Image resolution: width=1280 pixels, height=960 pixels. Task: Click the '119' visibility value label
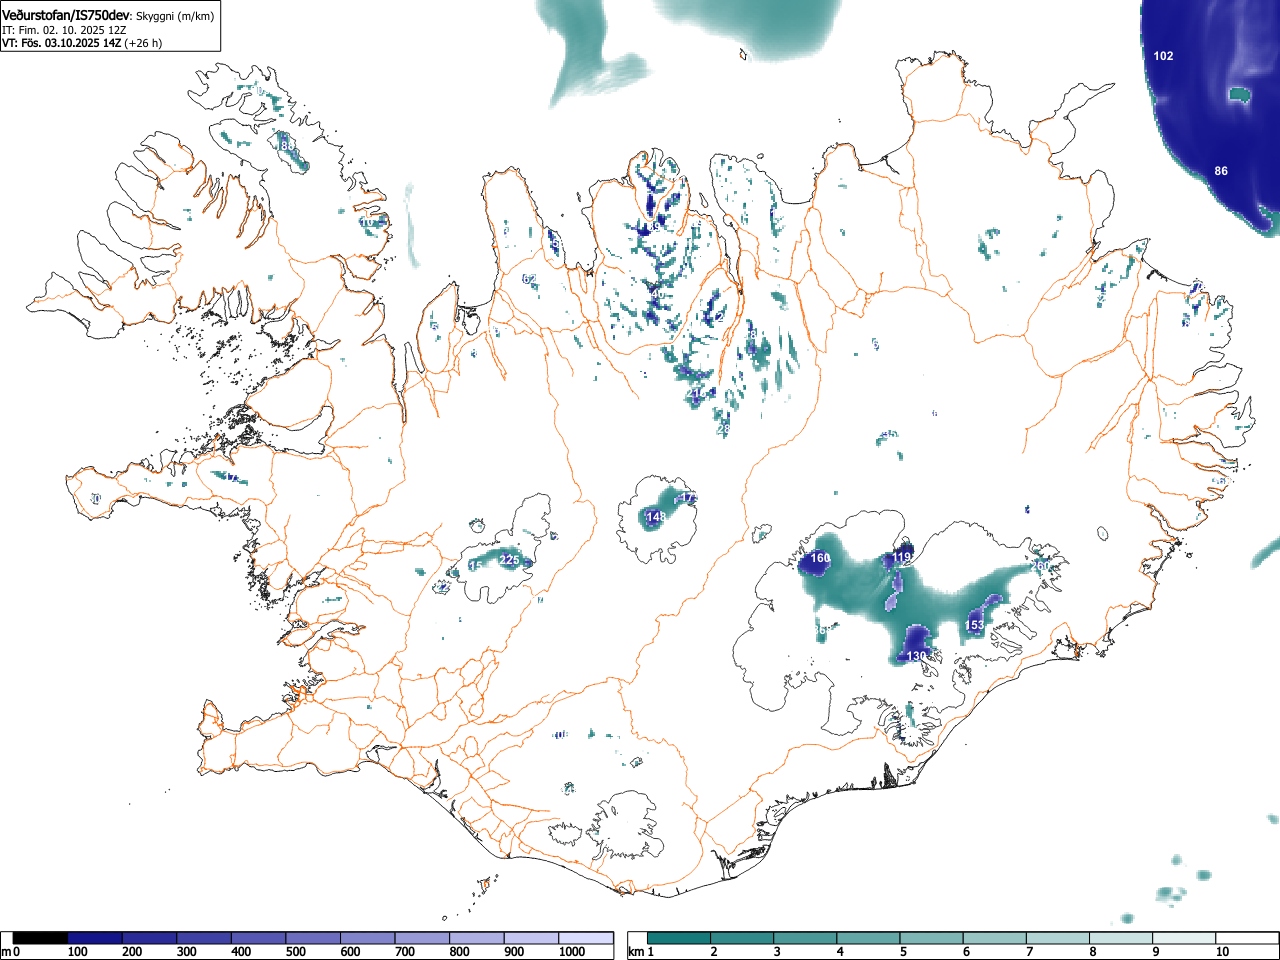pos(903,557)
